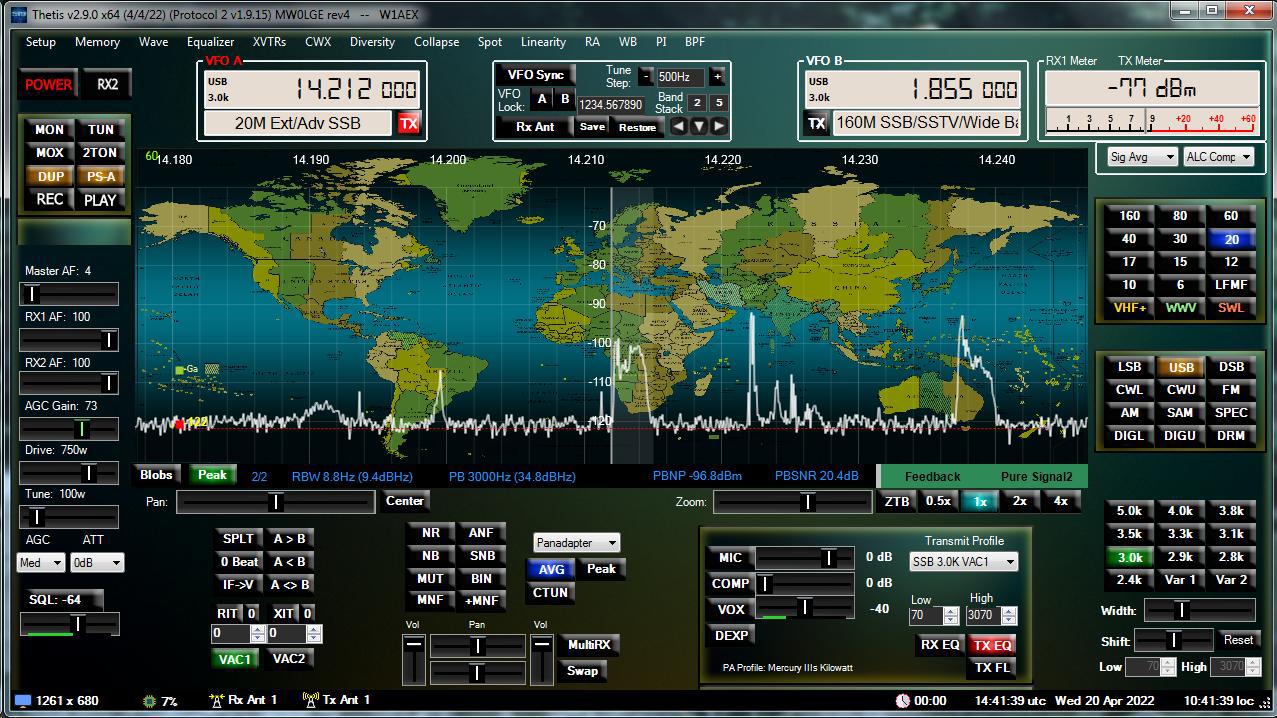
Task: Click the red TX indicator on VFO A
Action: coord(408,123)
